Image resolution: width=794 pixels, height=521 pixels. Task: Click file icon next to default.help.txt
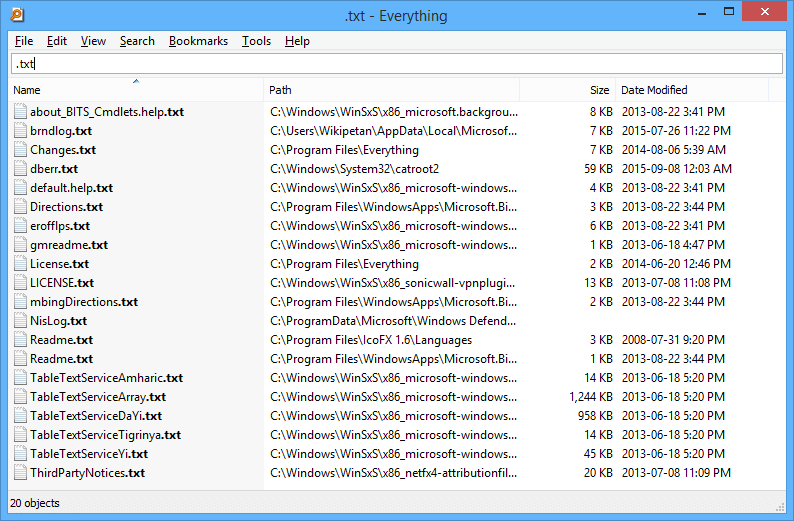click(x=20, y=187)
